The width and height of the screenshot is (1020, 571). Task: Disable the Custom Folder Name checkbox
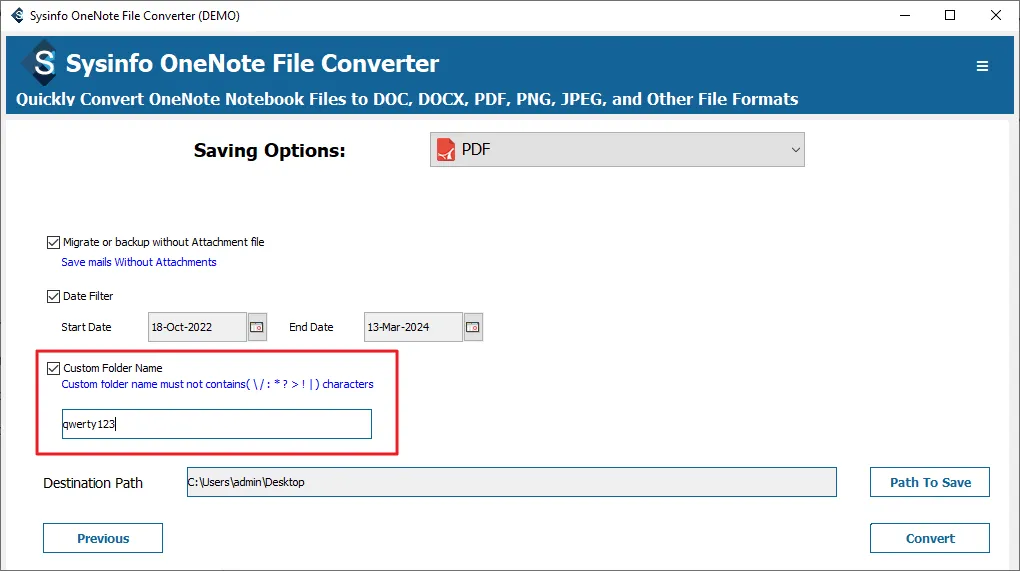pyautogui.click(x=53, y=369)
